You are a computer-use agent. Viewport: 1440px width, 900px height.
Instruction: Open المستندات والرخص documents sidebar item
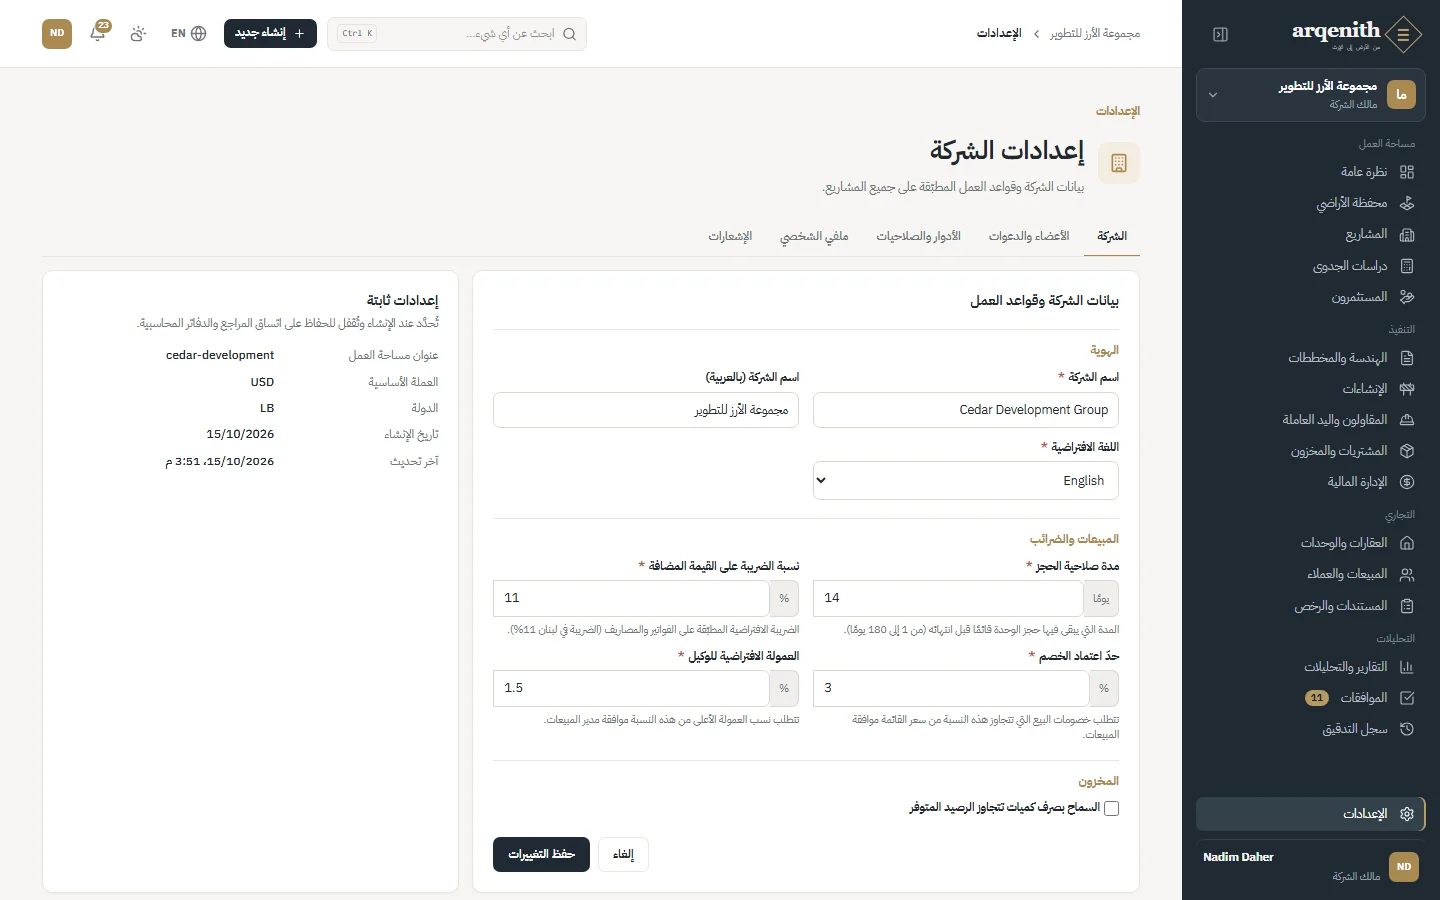click(x=1311, y=606)
